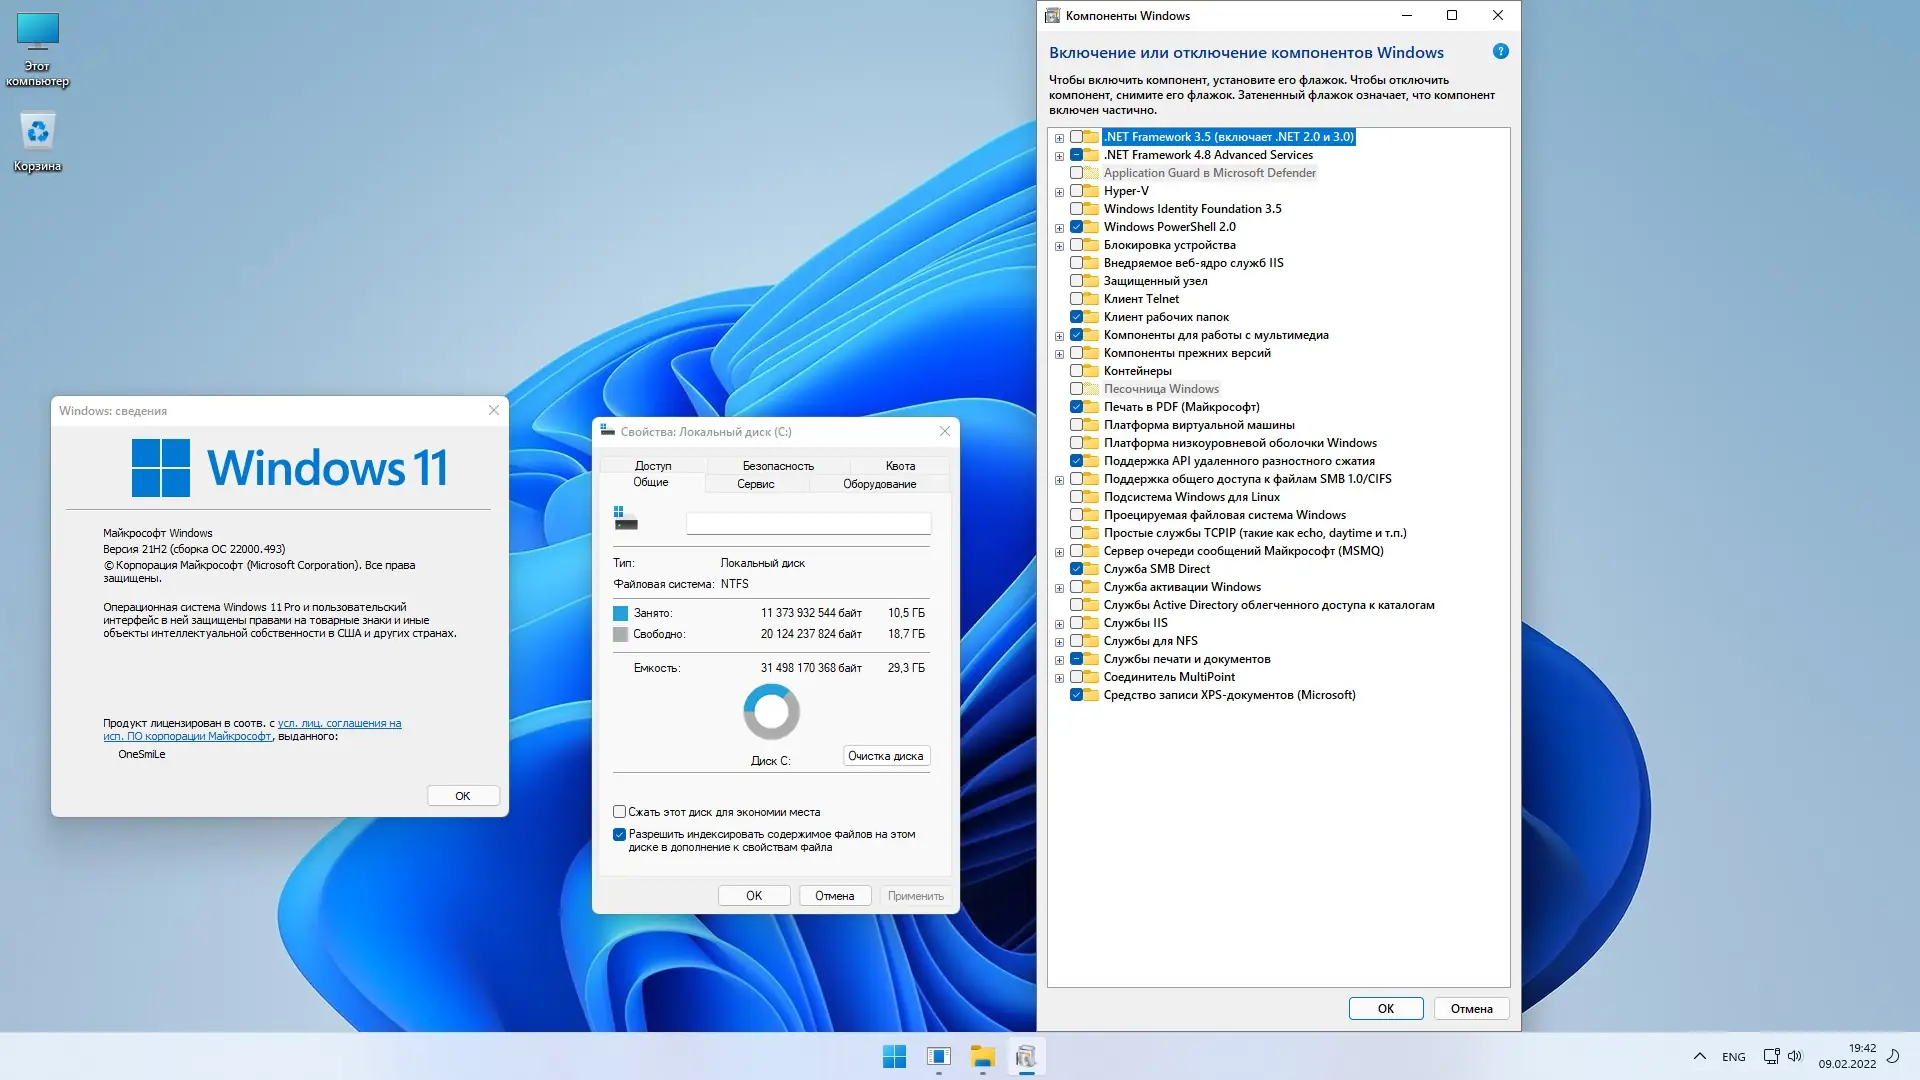
Task: Uncheck Windows PowerShell 2.0 component
Action: click(x=1077, y=227)
